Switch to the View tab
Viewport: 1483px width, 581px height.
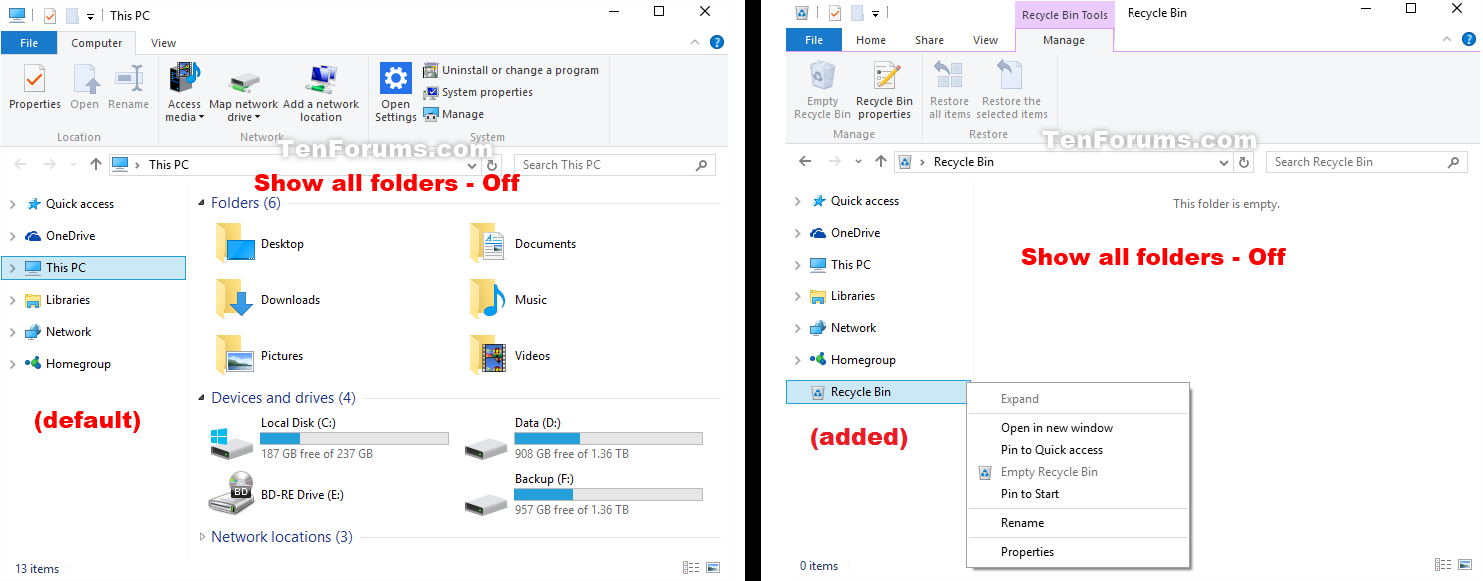(163, 43)
